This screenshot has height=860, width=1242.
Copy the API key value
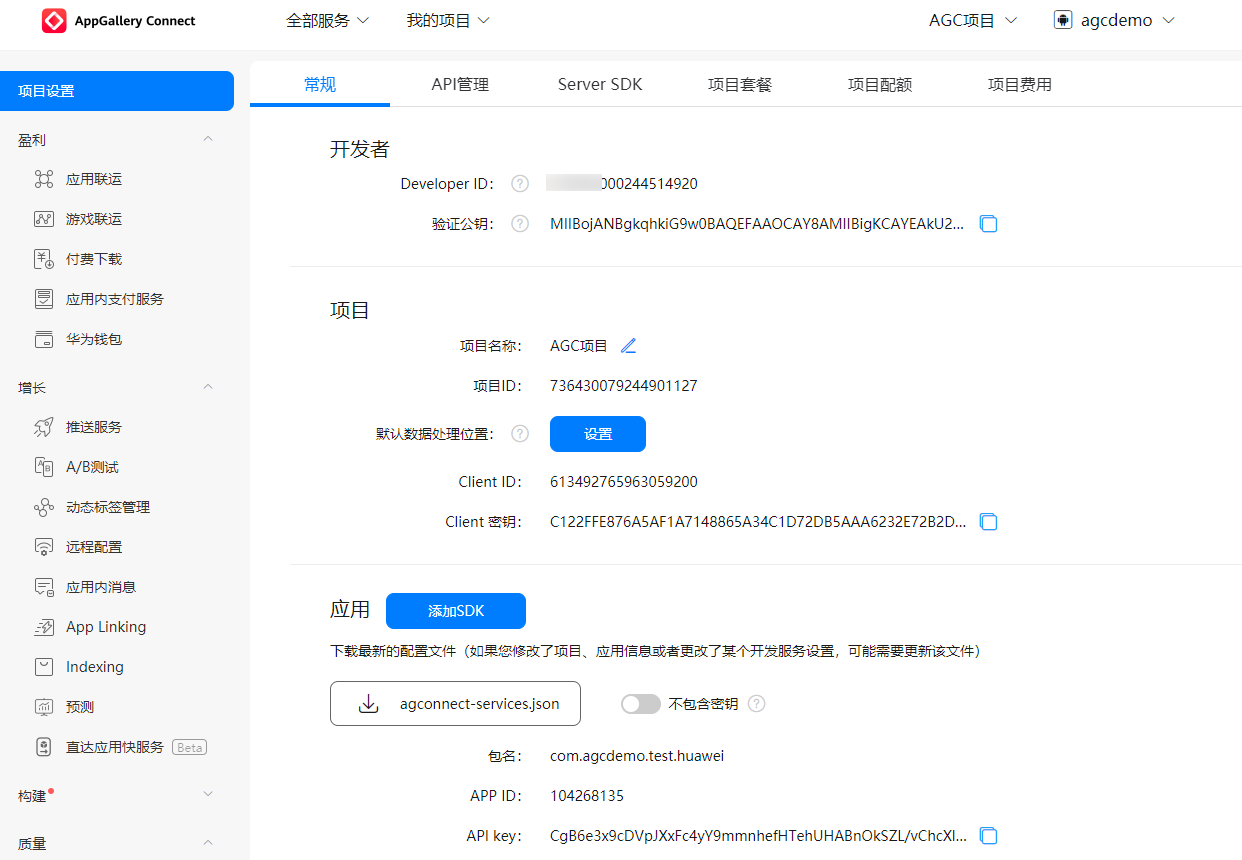pyautogui.click(x=988, y=836)
